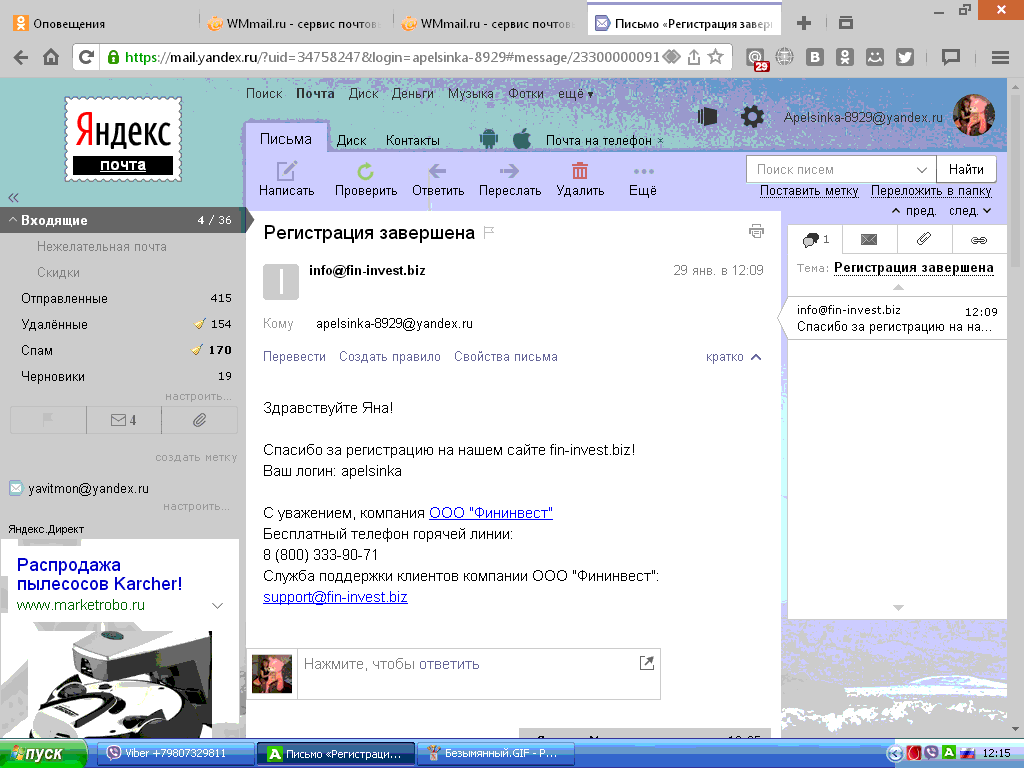Switch to the Письма tab
This screenshot has height=768, width=1024.
(x=286, y=138)
